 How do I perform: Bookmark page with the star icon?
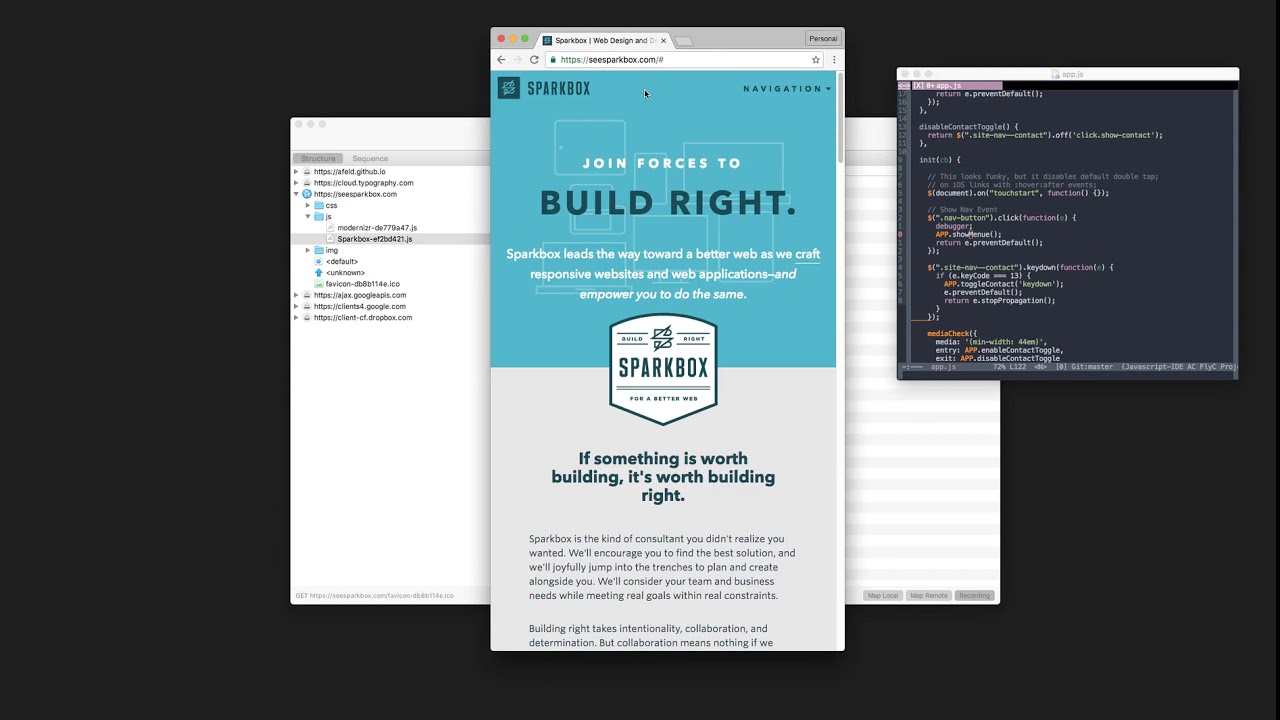(x=816, y=60)
